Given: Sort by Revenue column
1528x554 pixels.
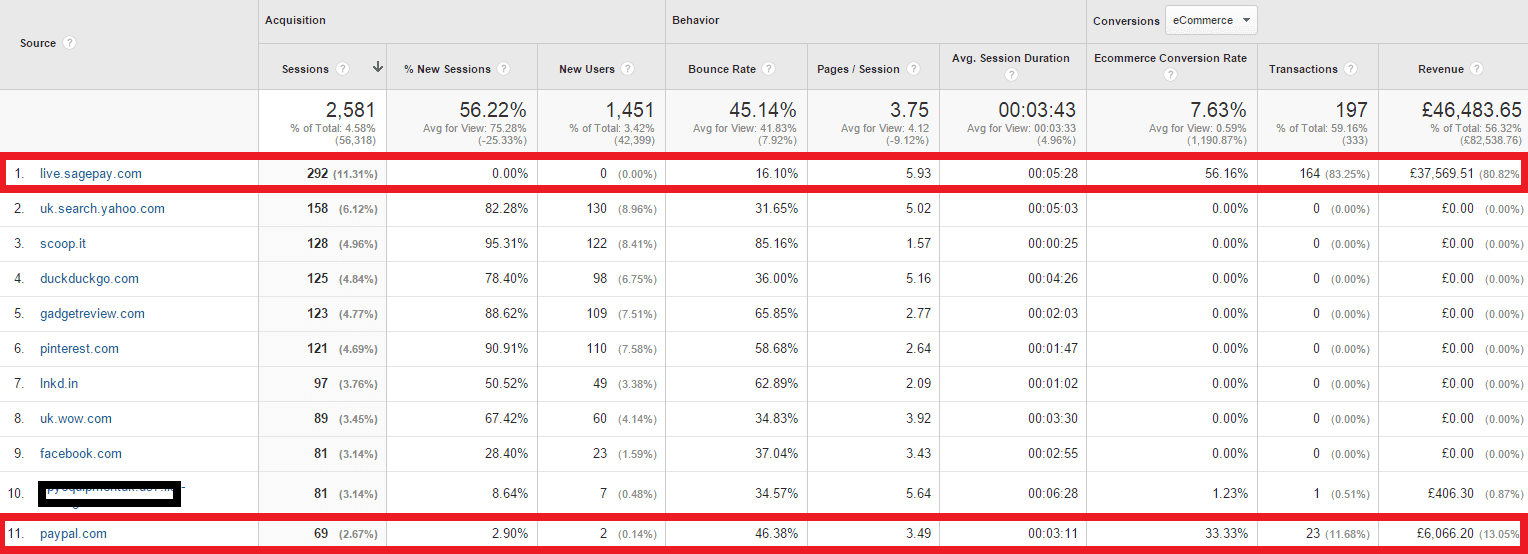Looking at the screenshot, I should [1441, 69].
